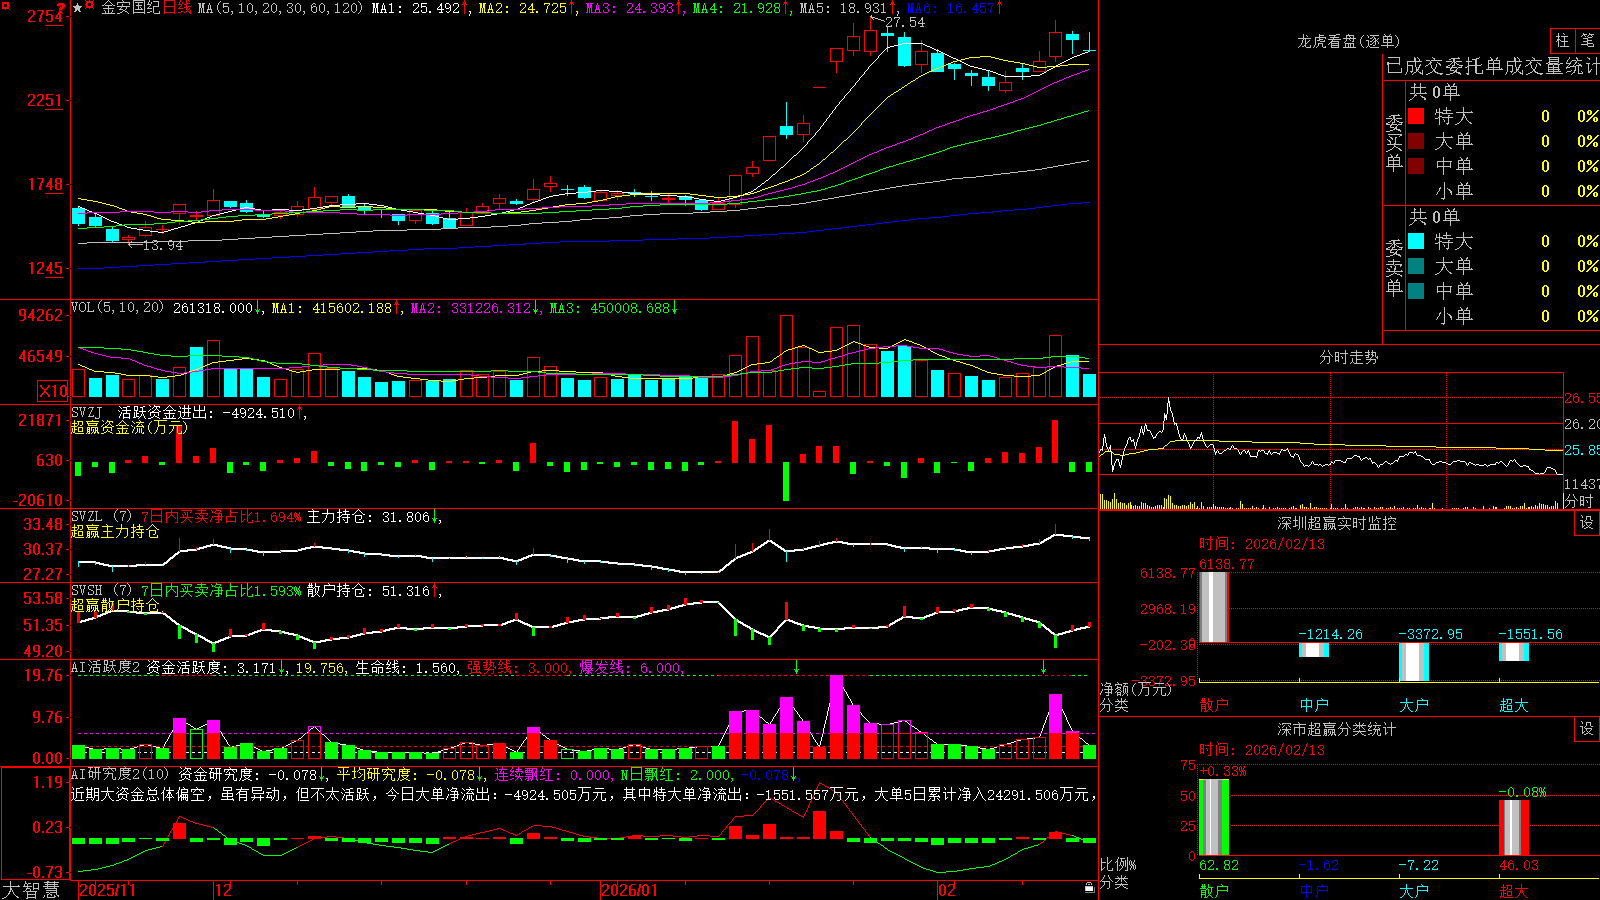Click the gray star favorite icon beside 金安国纪
Screen dimensions: 1600x900
tap(77, 8)
